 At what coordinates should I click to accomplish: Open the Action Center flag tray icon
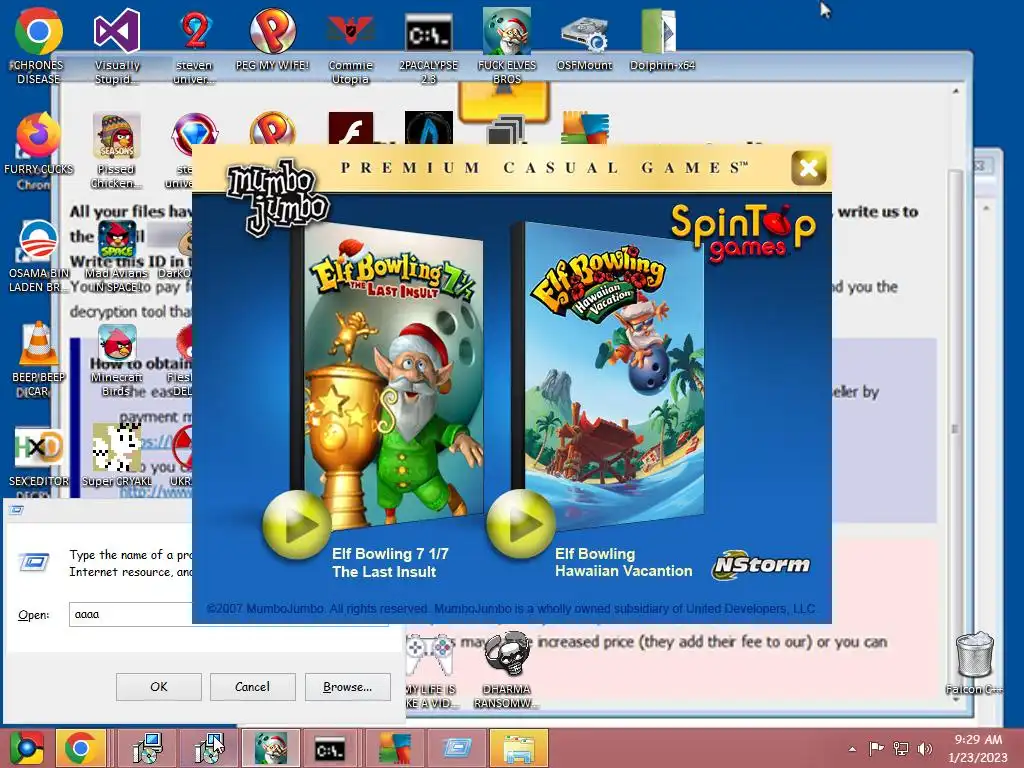[876, 748]
